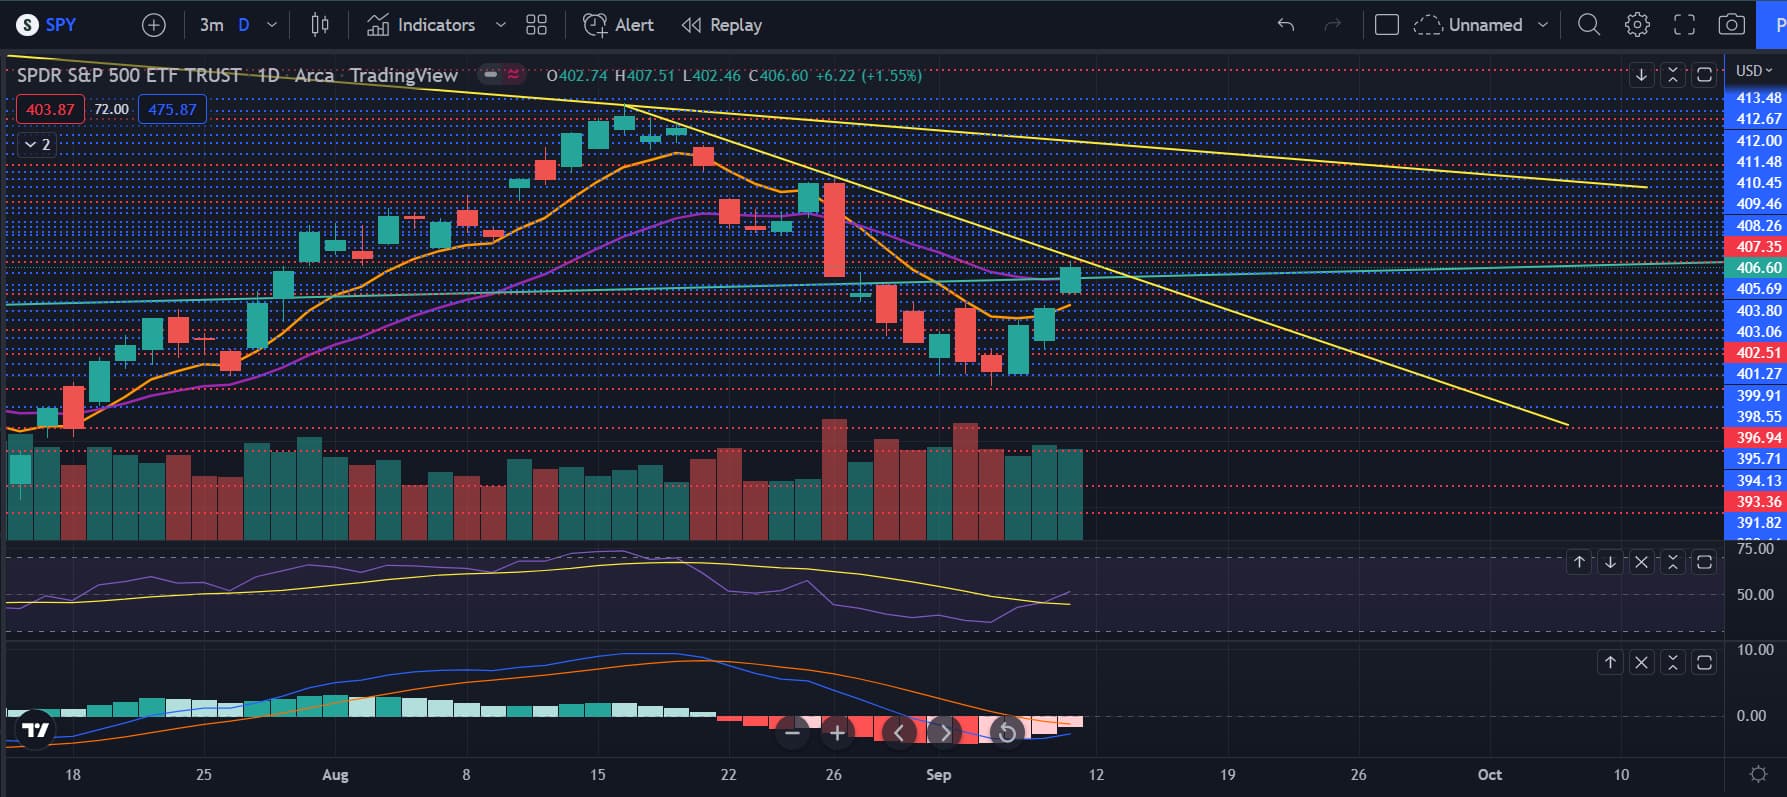1787x797 pixels.
Task: Expand the time interval dropdown arrow
Action: point(272,25)
